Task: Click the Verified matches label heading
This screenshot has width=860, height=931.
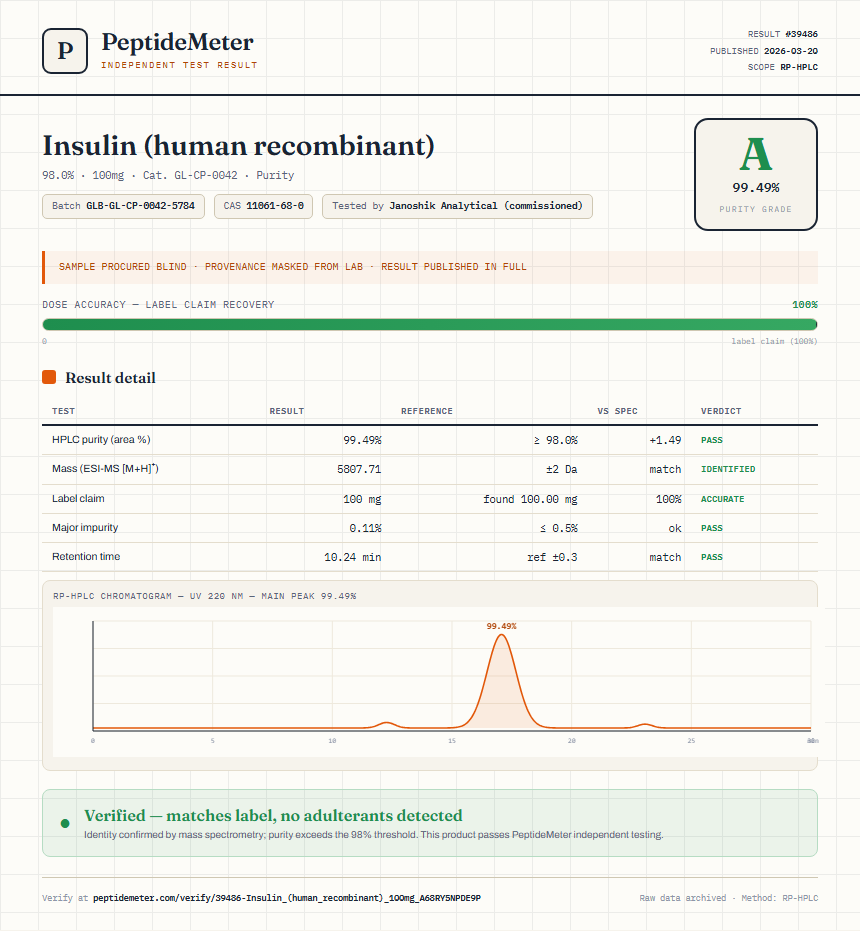Action: point(273,815)
